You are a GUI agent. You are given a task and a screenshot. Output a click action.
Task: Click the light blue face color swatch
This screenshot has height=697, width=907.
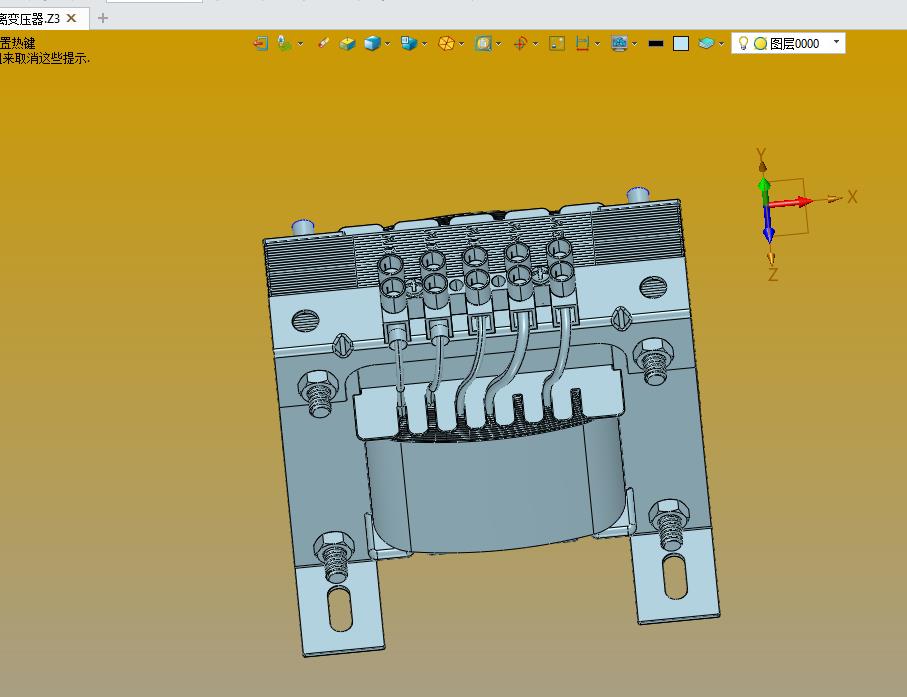(x=681, y=43)
